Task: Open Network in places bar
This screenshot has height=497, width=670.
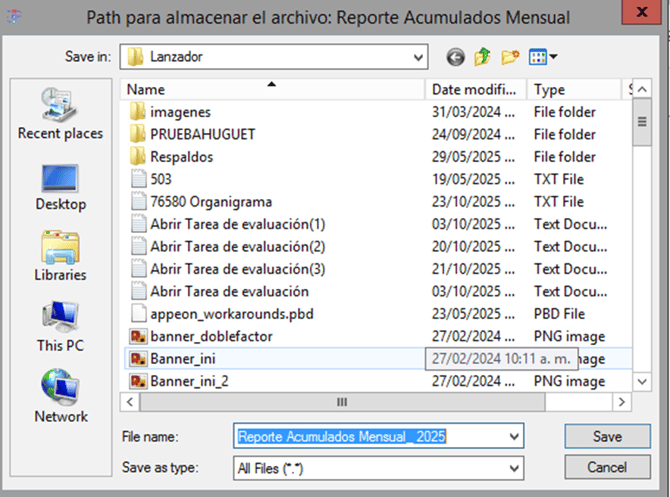Action: 60,397
